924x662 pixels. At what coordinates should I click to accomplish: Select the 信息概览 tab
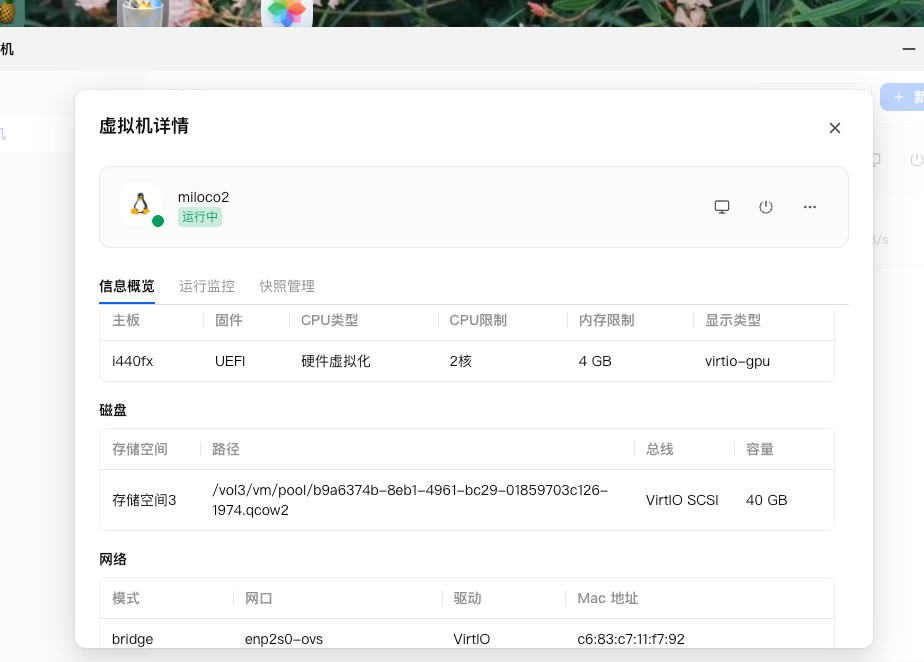[x=127, y=286]
